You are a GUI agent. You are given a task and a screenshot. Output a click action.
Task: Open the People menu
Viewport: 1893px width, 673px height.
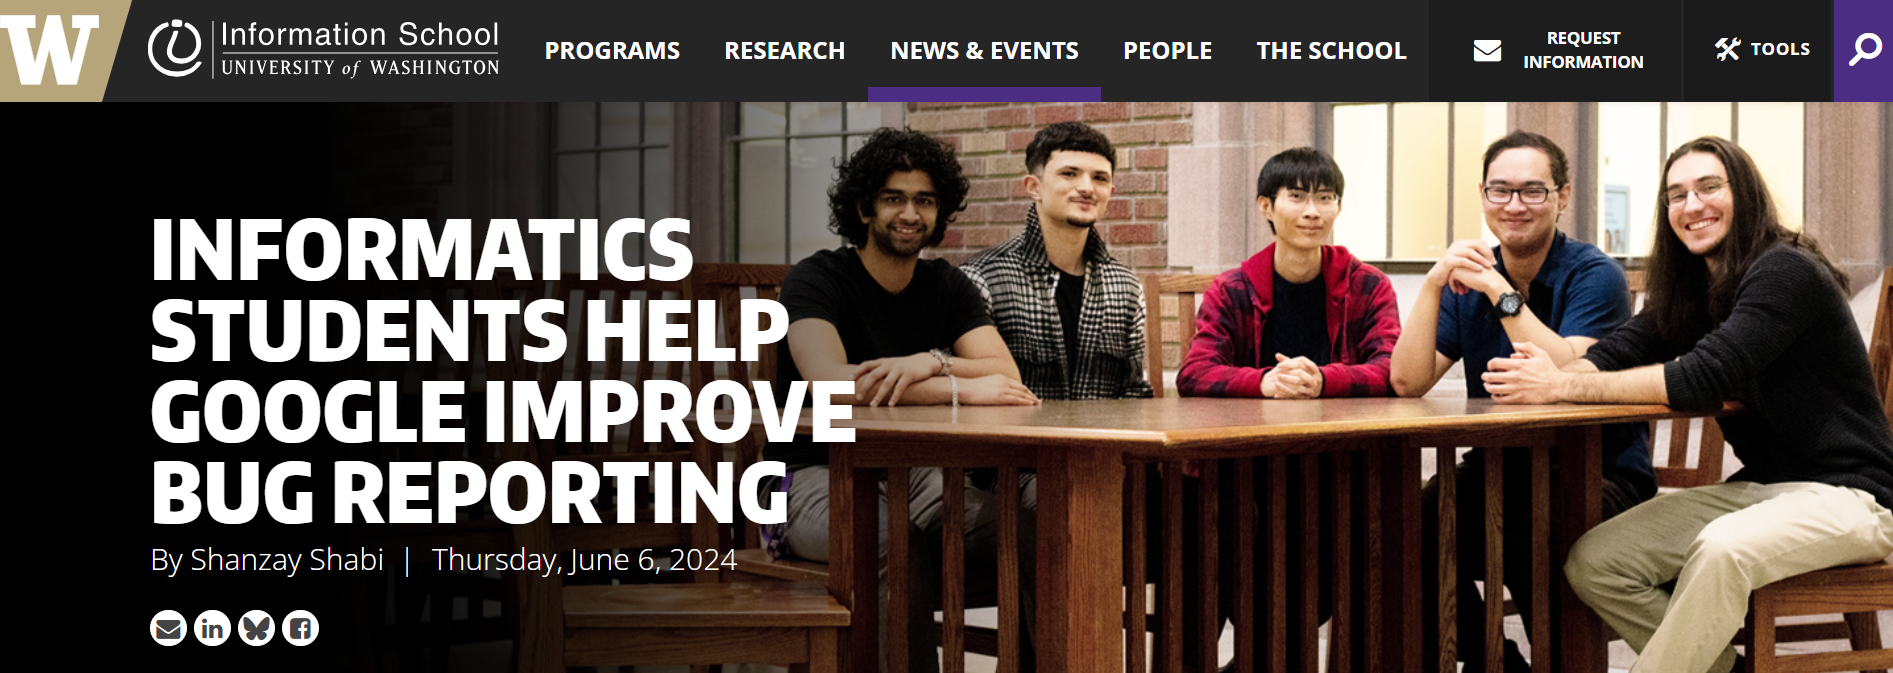pyautogui.click(x=1167, y=51)
